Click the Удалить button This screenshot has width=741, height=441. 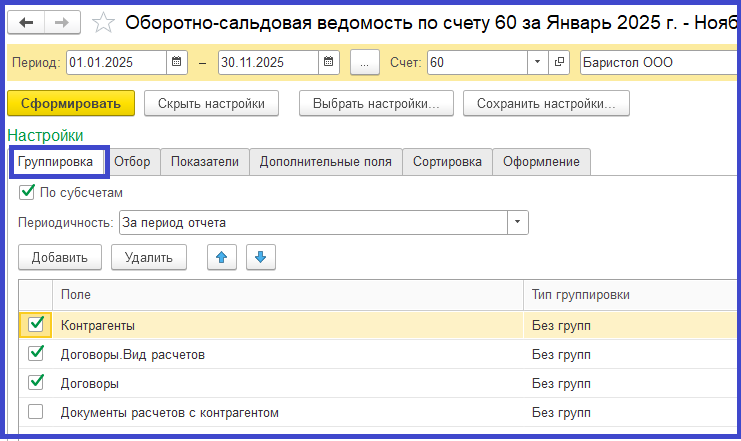[x=149, y=257]
